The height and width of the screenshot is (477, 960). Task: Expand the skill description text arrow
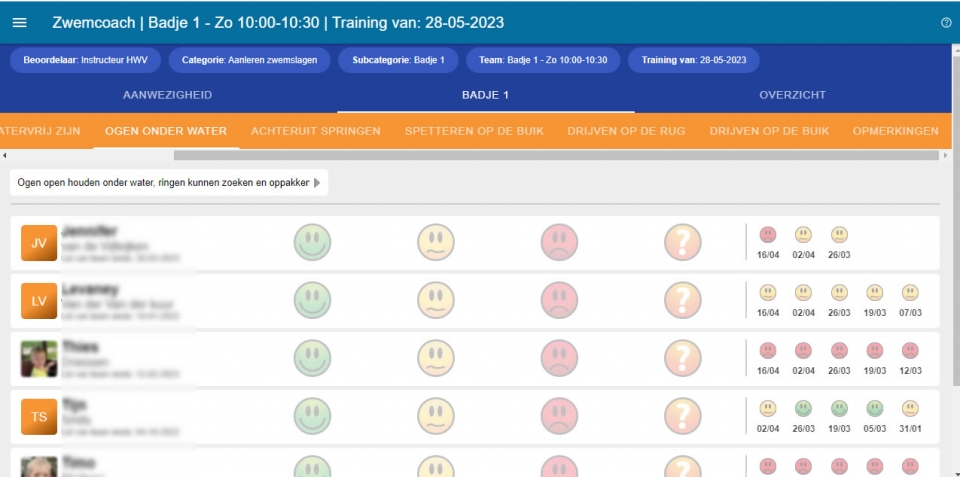tap(318, 183)
